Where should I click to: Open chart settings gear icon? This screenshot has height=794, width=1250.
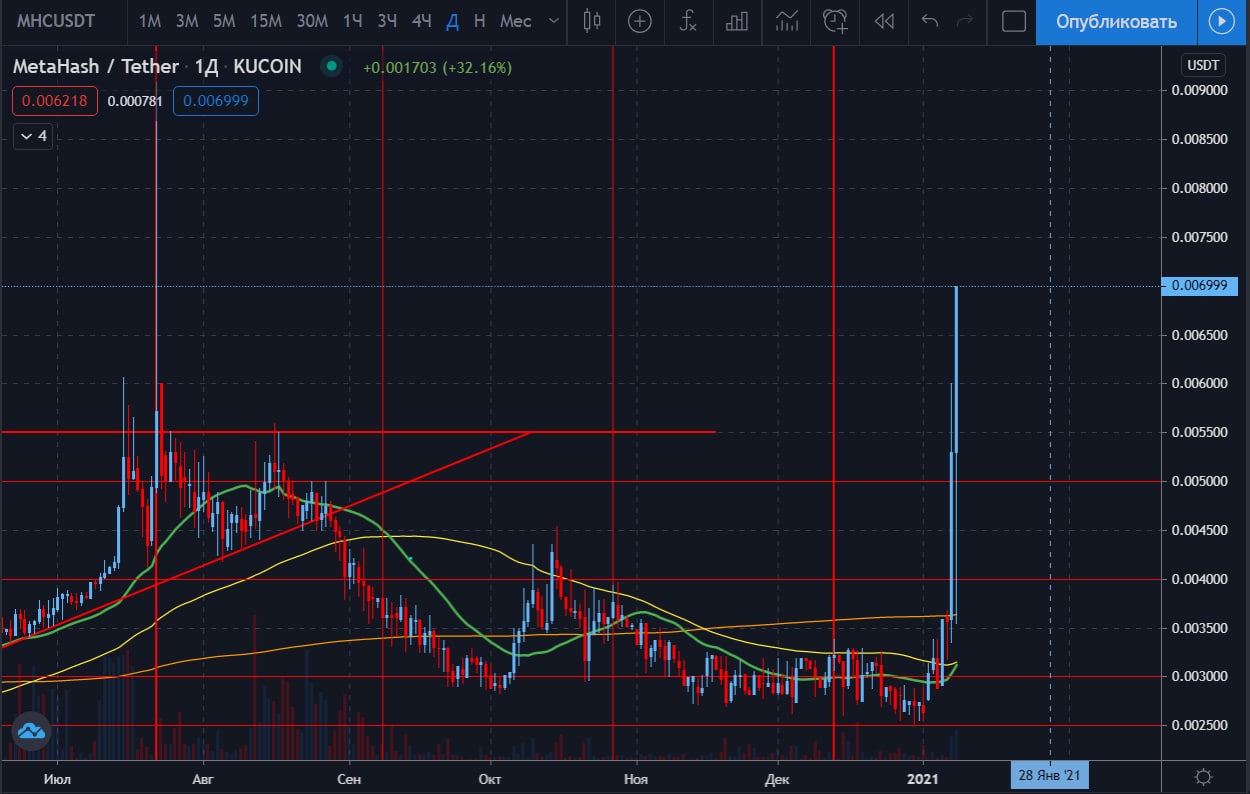click(1204, 776)
